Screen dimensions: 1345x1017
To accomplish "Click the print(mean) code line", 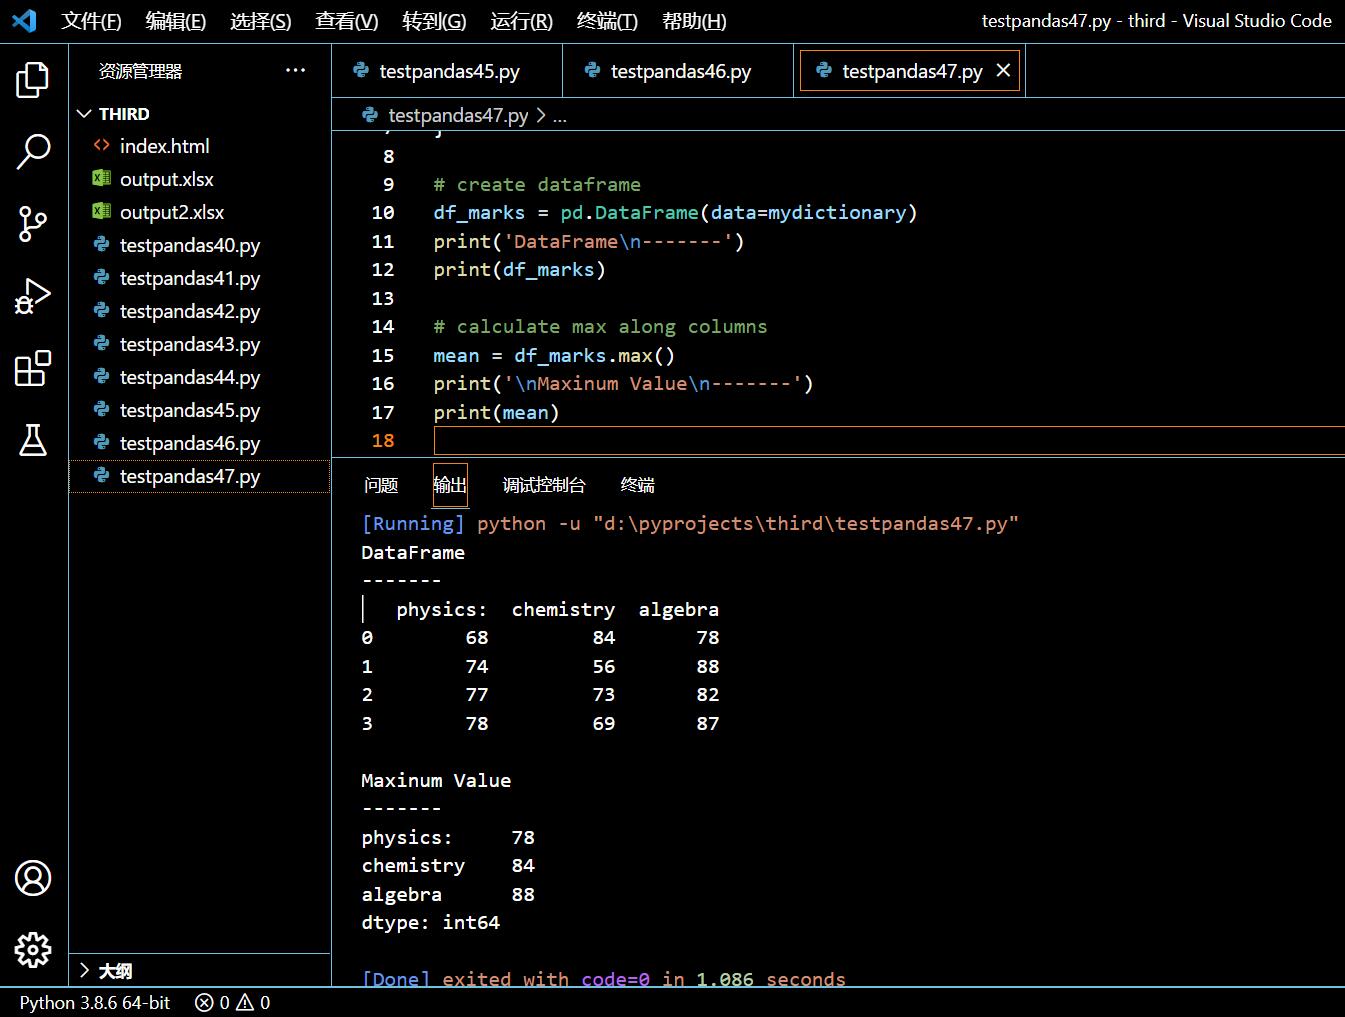I will pyautogui.click(x=496, y=413).
